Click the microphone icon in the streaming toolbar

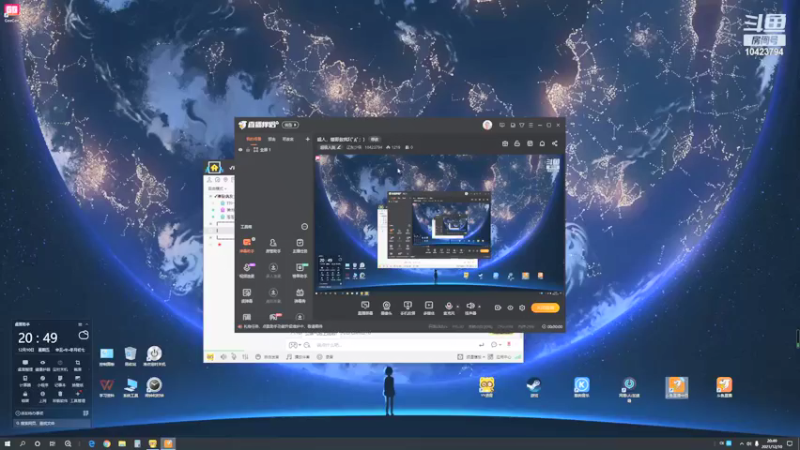click(x=448, y=306)
